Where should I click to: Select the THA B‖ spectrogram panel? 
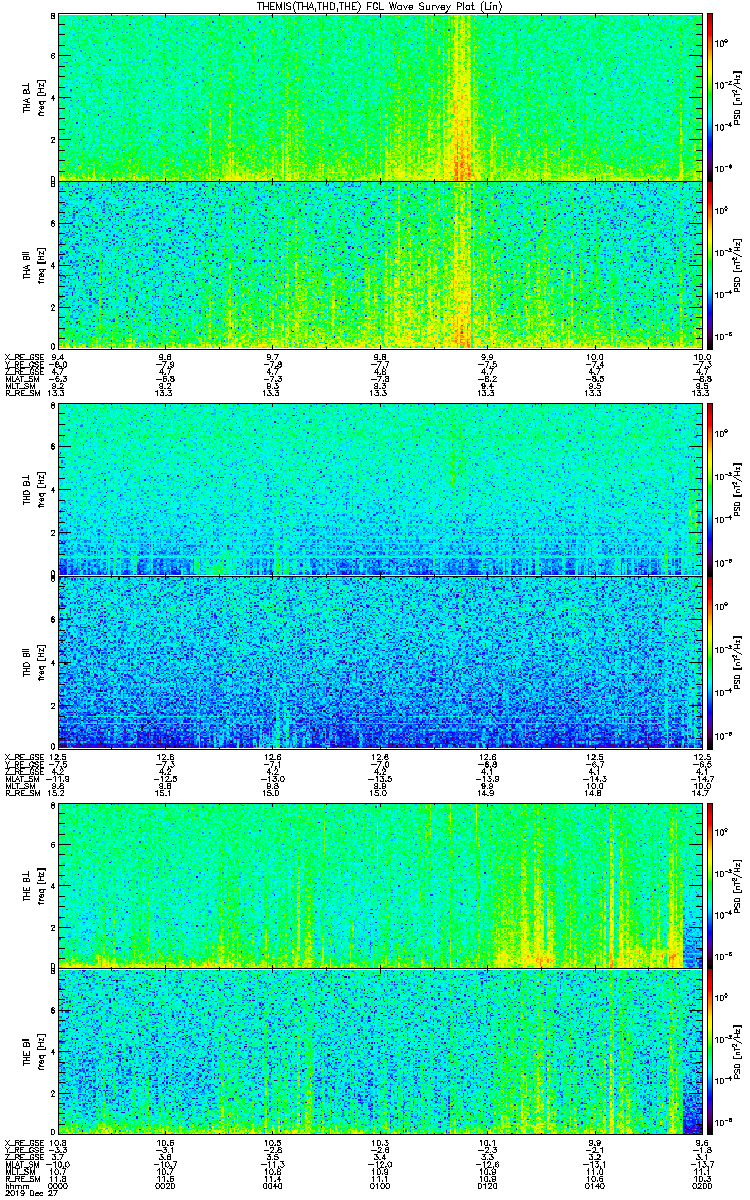[x=380, y=264]
